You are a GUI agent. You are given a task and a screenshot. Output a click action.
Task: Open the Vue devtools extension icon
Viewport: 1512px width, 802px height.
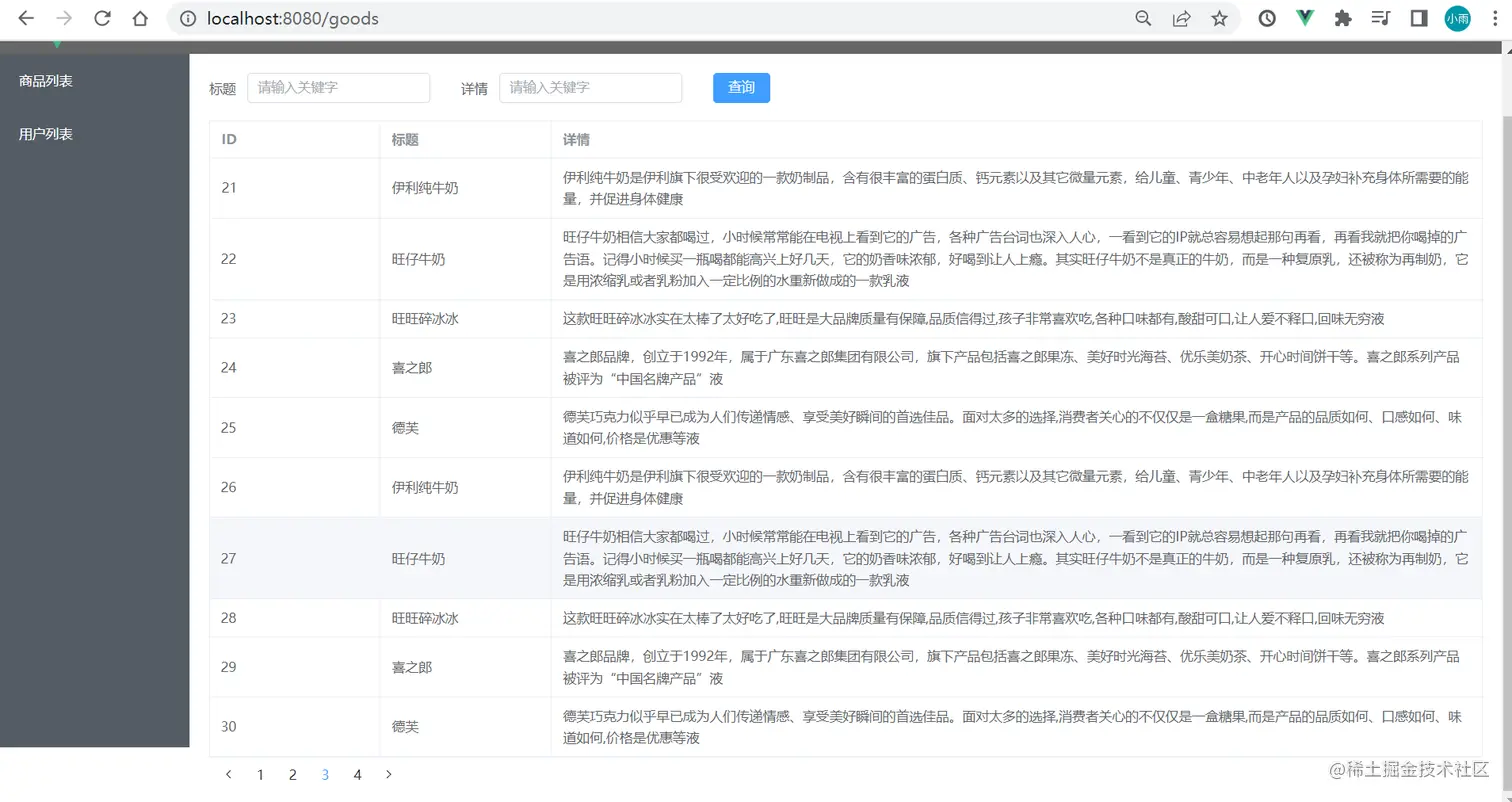point(1303,18)
